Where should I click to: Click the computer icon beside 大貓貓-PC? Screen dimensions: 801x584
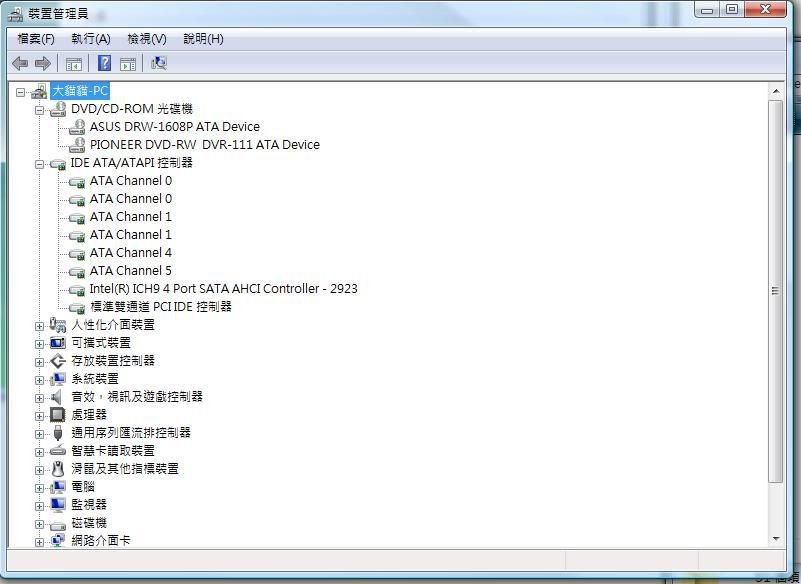[39, 91]
